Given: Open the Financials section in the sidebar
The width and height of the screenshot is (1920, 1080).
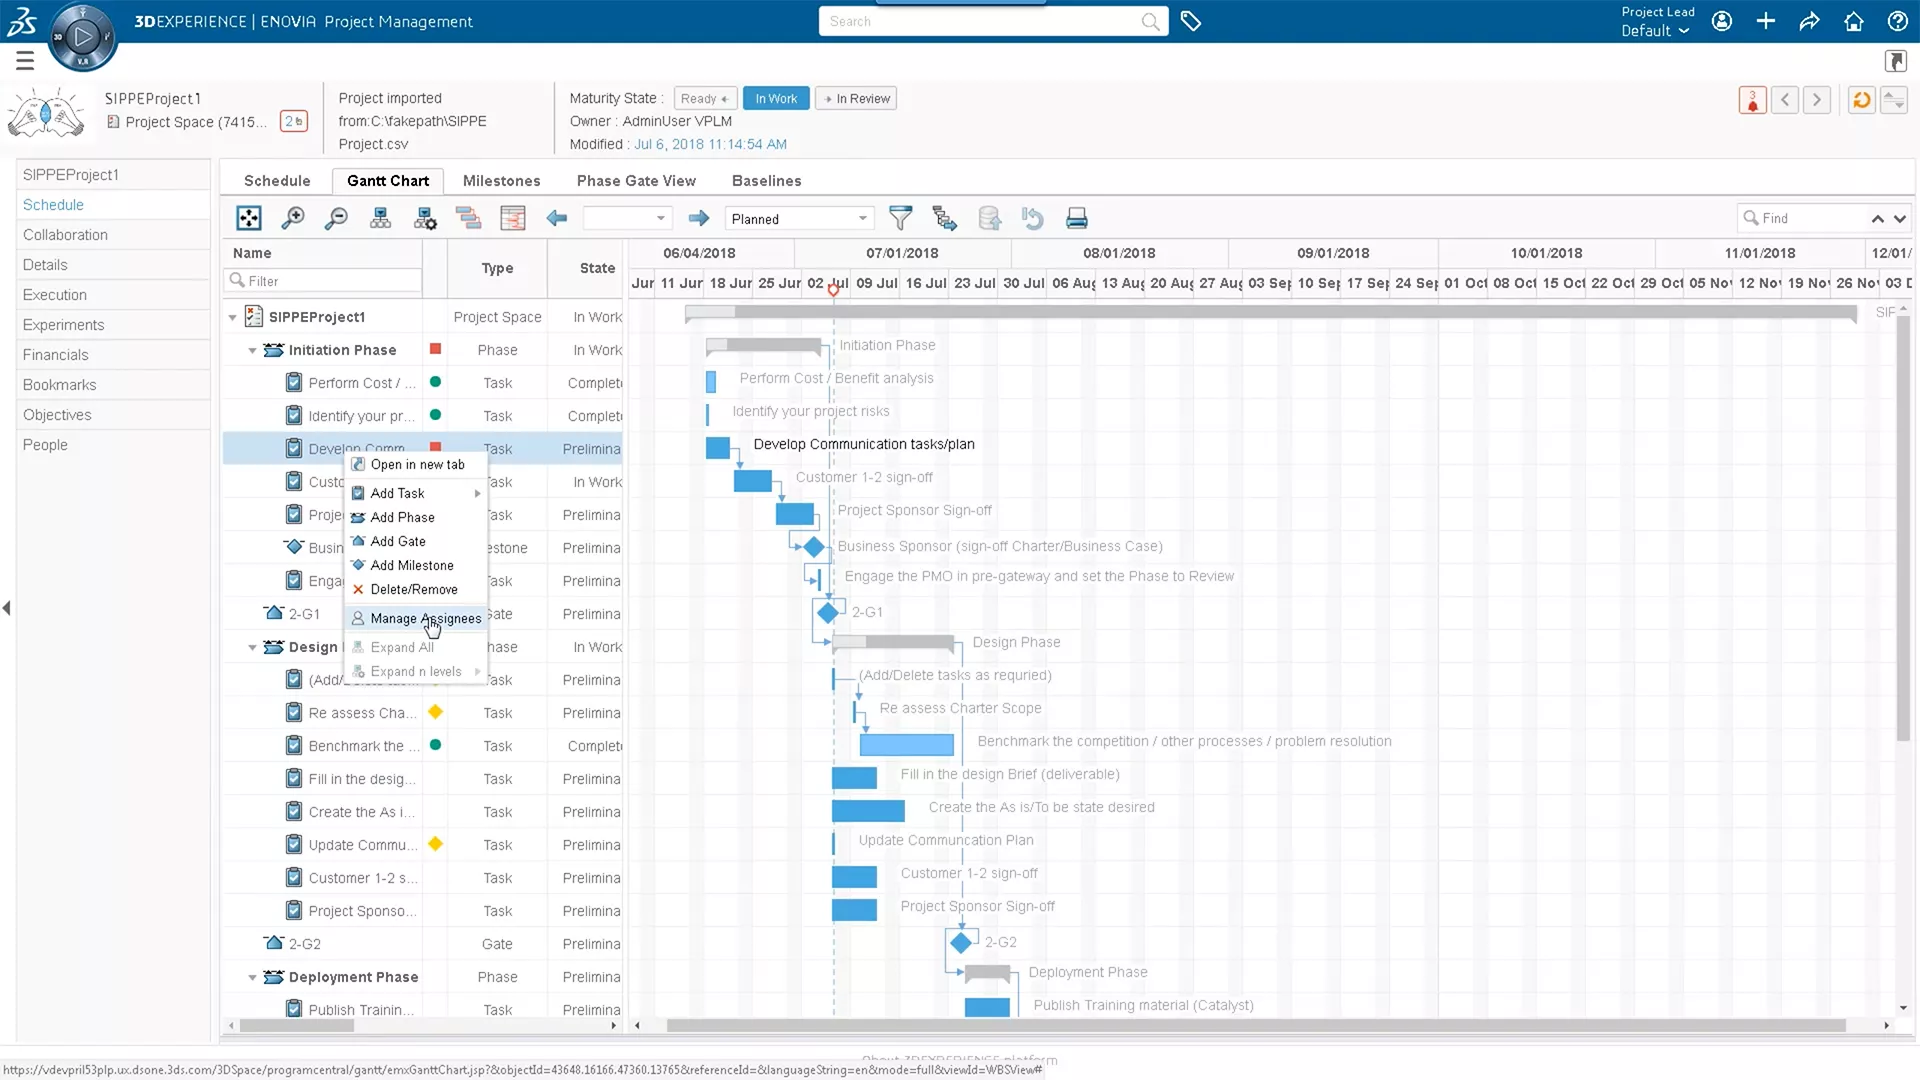Looking at the screenshot, I should tap(56, 354).
